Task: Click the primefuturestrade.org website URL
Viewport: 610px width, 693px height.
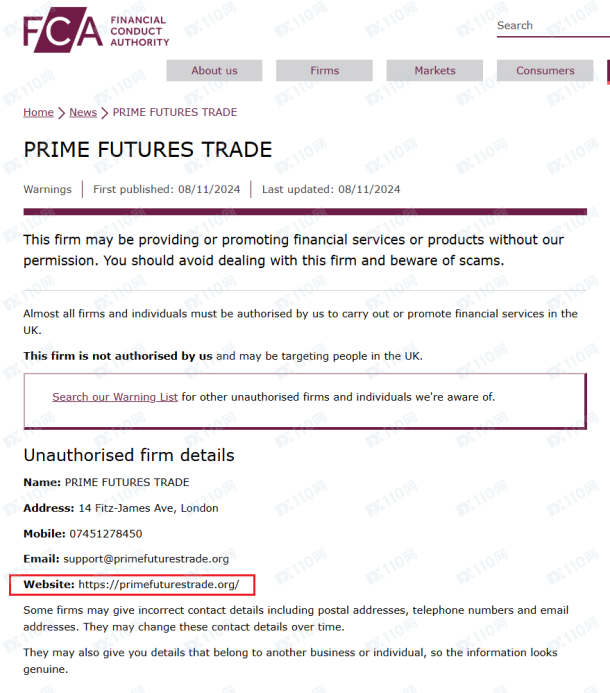Action: coord(159,584)
